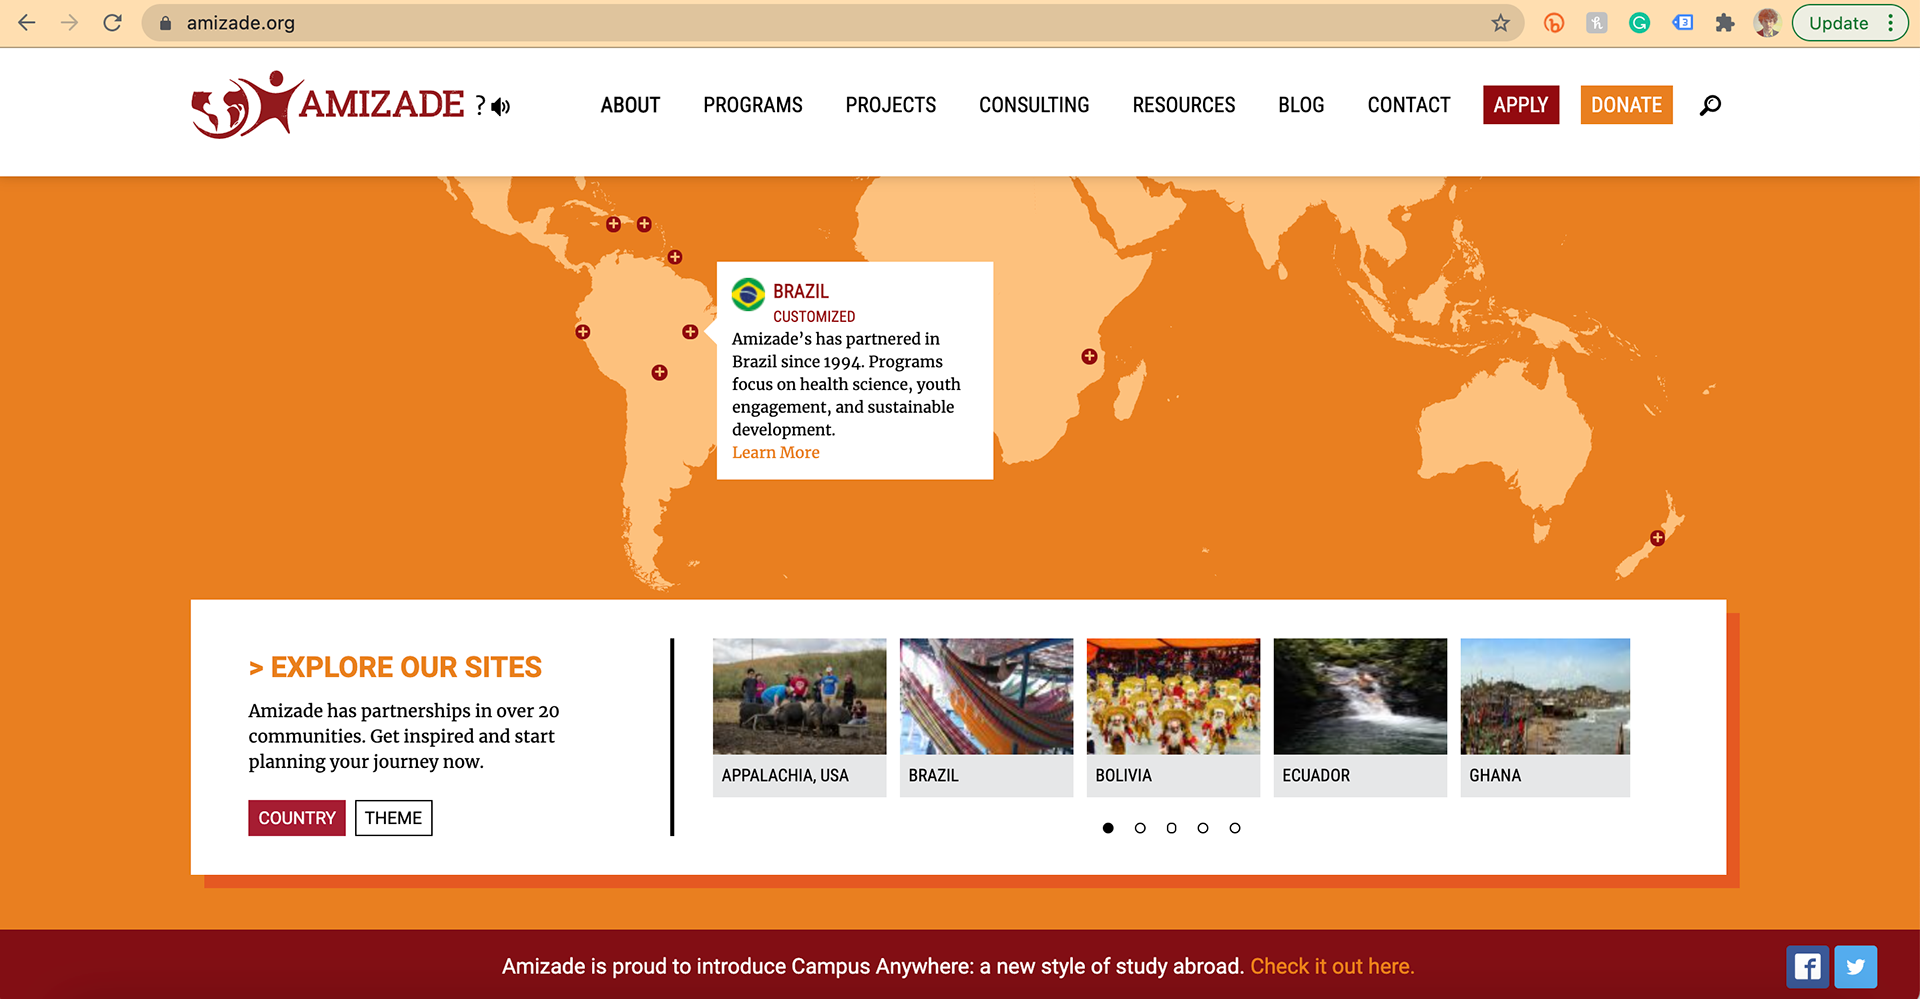This screenshot has width=1920, height=999.
Task: Open the Twitter icon
Action: [1855, 966]
